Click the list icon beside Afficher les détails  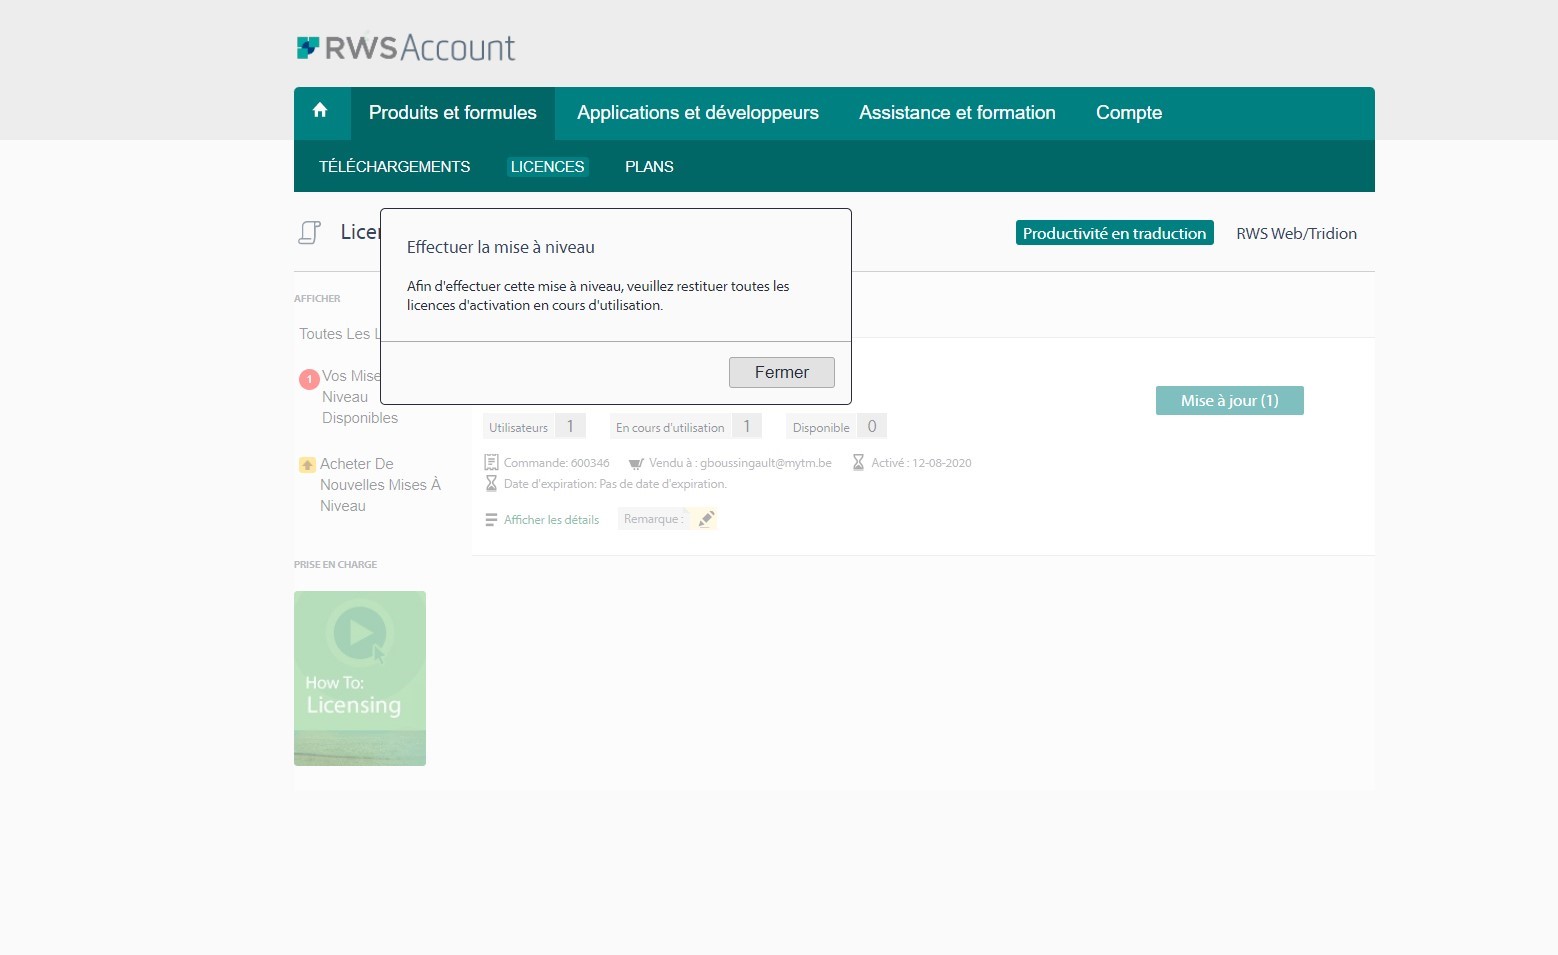point(491,519)
